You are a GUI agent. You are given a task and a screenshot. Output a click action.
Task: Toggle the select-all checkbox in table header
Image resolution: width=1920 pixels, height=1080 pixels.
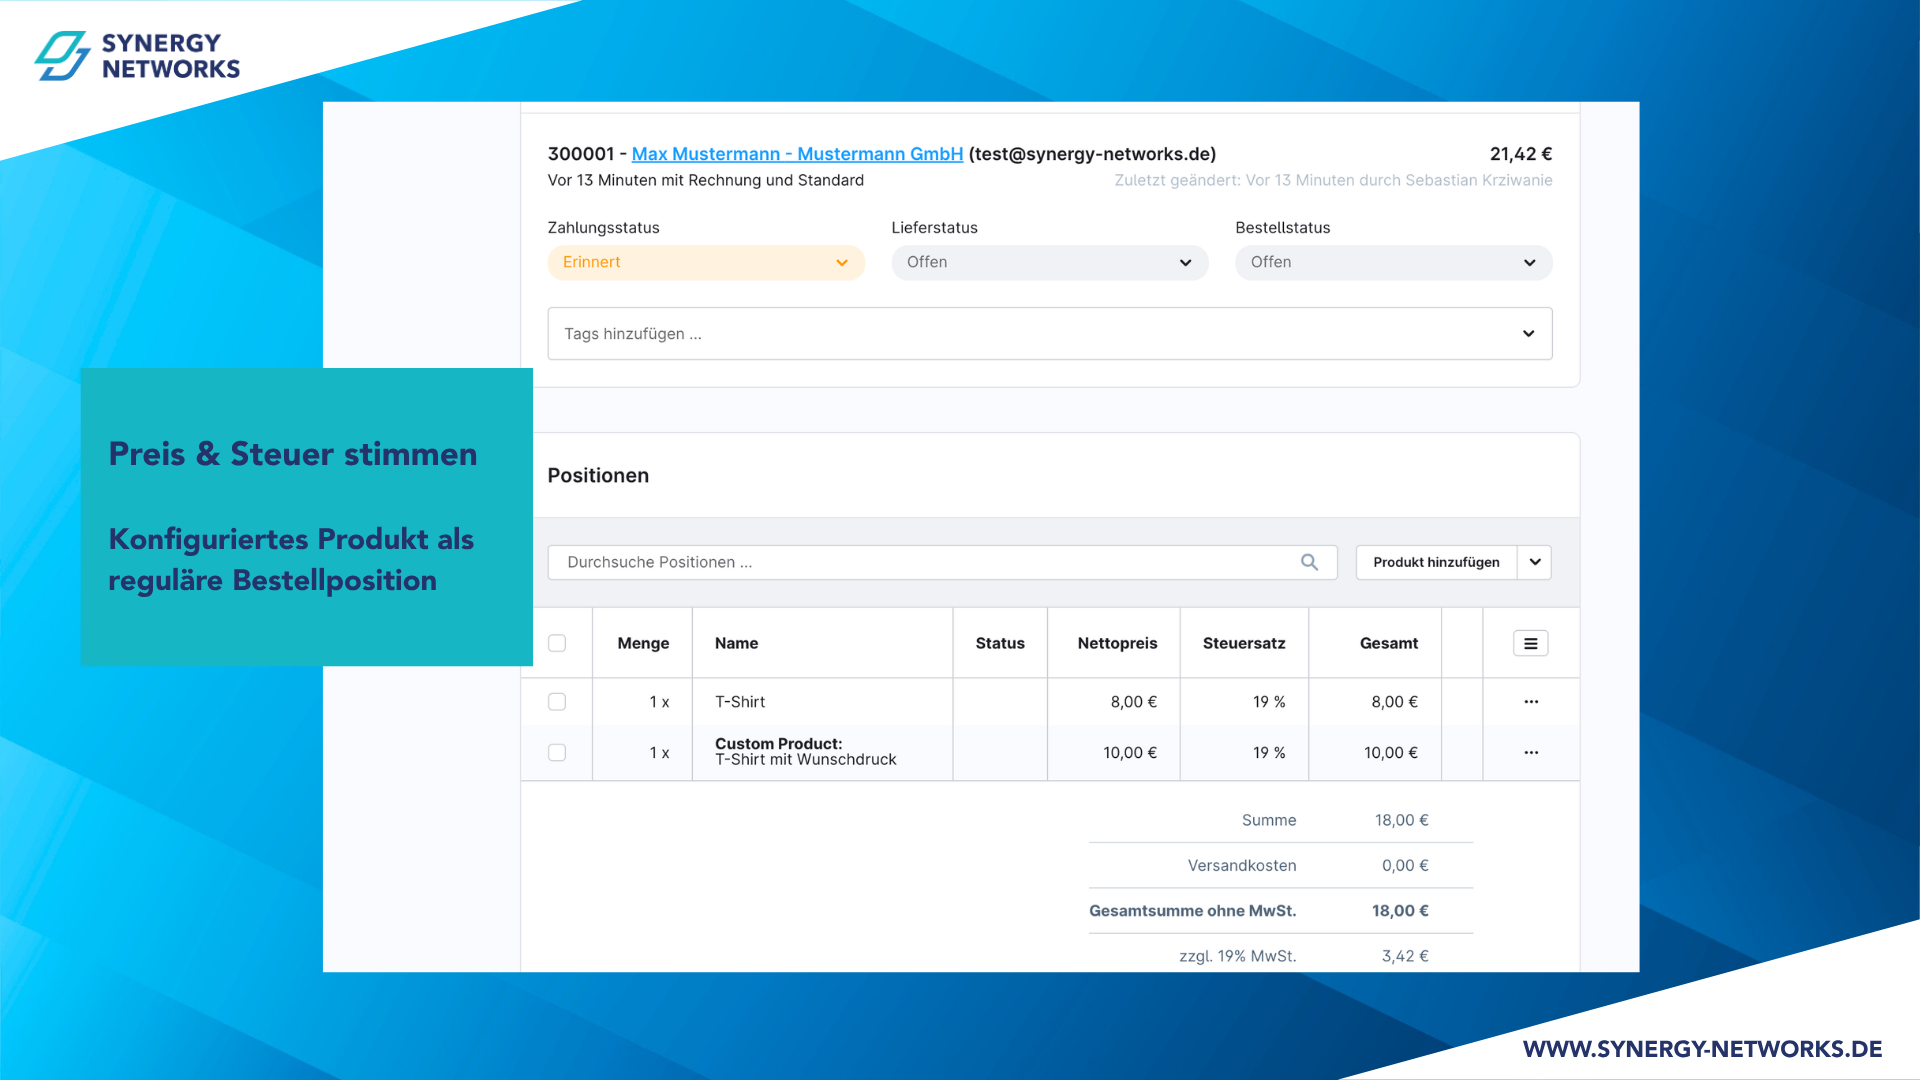point(557,643)
